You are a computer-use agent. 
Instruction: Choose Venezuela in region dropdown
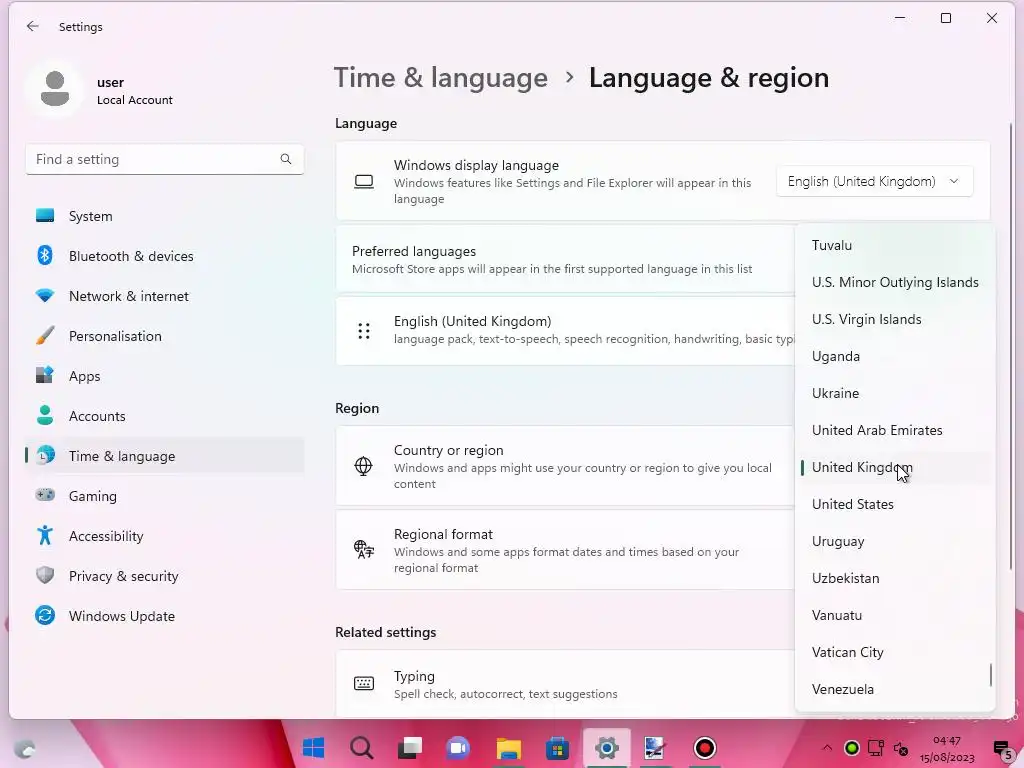tap(895, 689)
